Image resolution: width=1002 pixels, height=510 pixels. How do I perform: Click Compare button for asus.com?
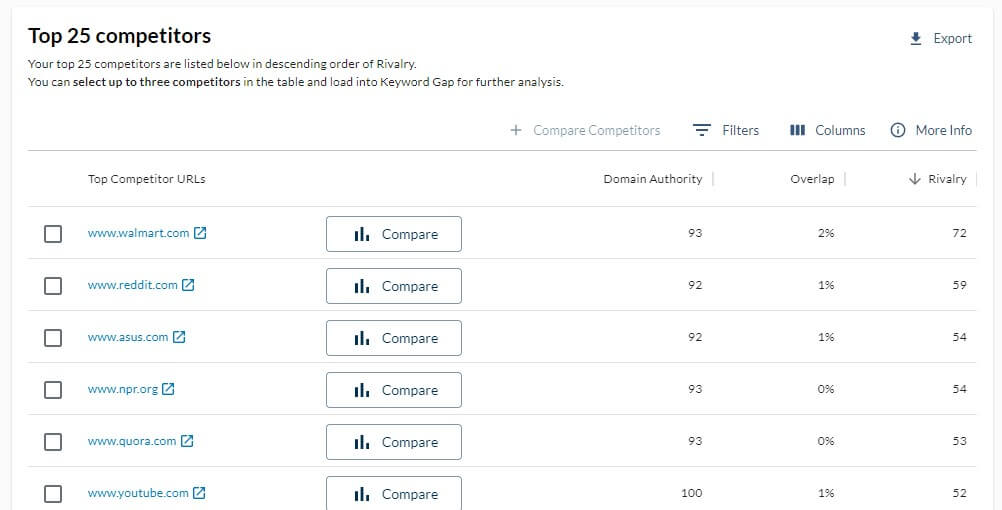tap(394, 338)
